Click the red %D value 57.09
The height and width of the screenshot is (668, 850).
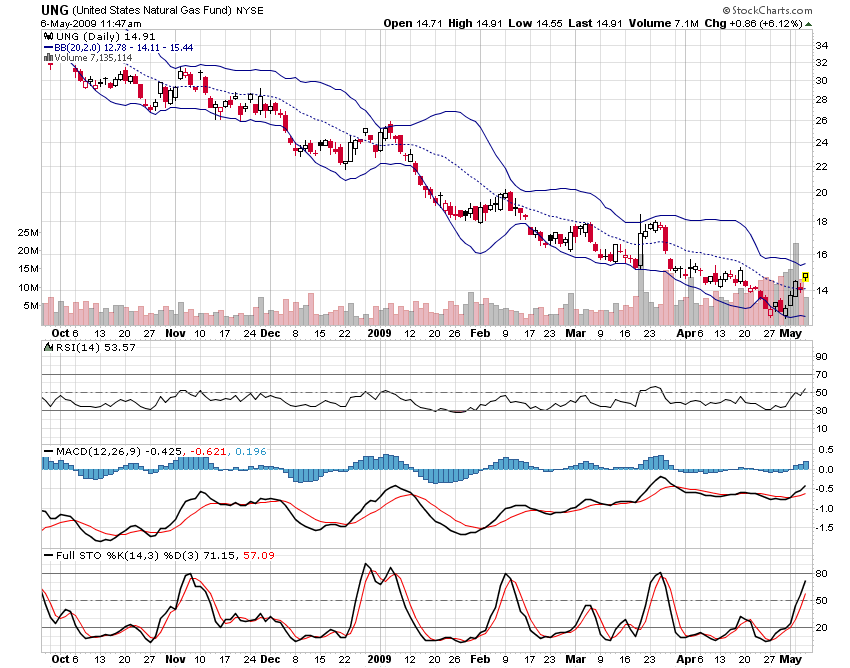pyautogui.click(x=259, y=555)
